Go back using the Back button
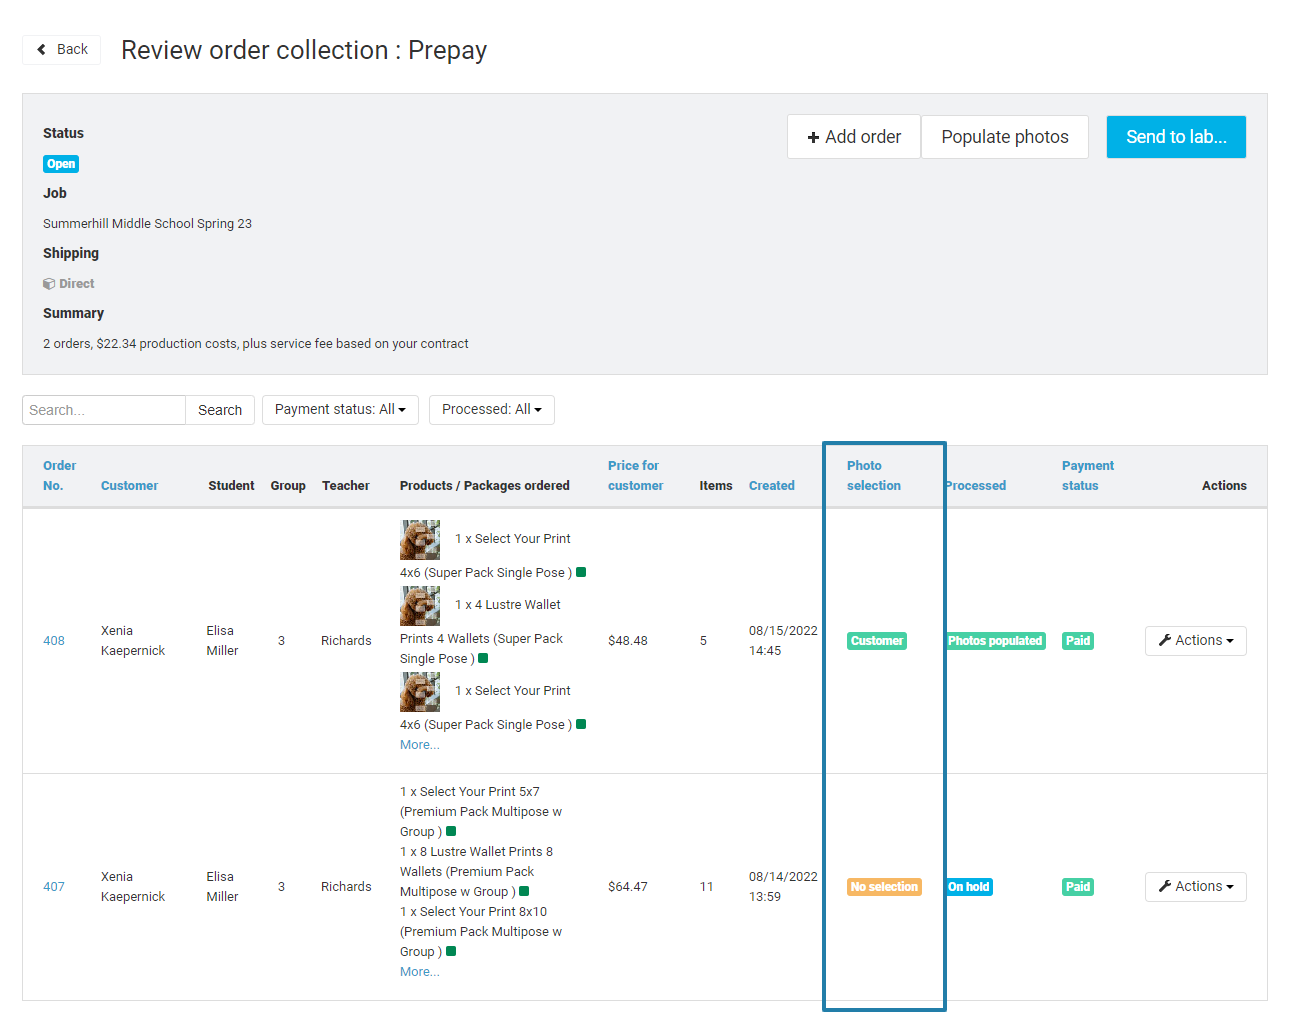1293x1024 pixels. (x=61, y=49)
